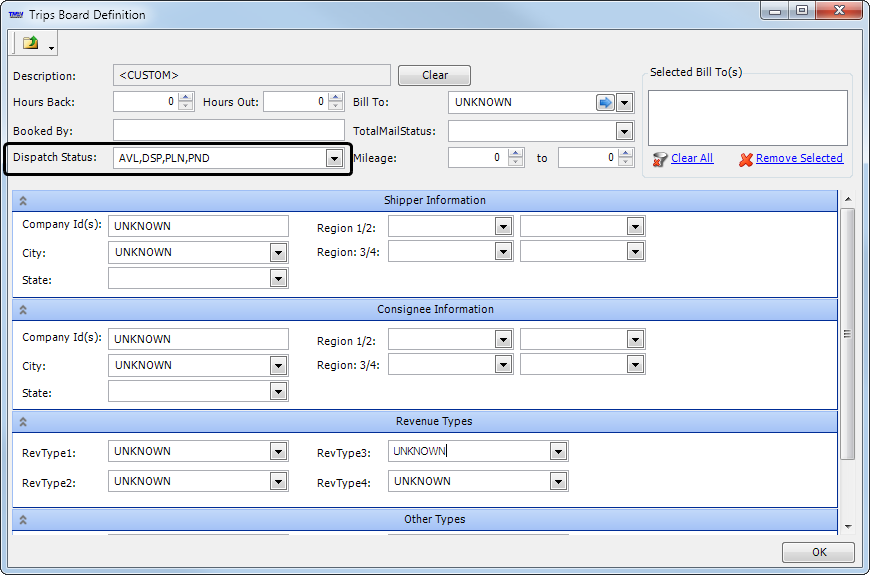Image resolution: width=870 pixels, height=575 pixels.
Task: Click the vertical scrollbar handle
Action: click(848, 334)
